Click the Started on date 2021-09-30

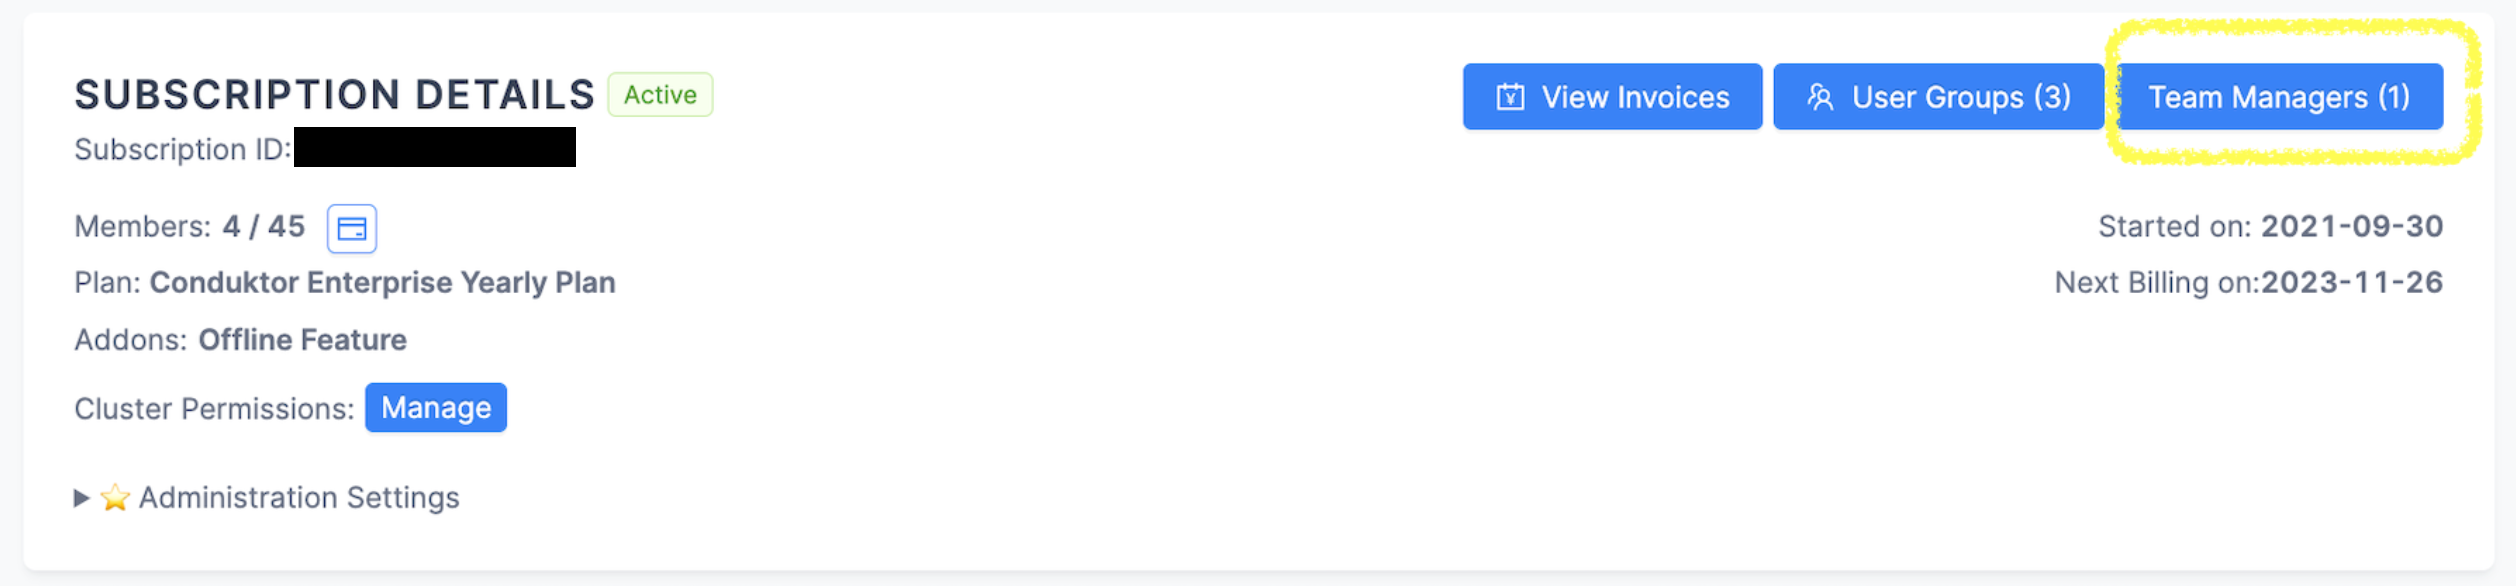tap(2352, 227)
